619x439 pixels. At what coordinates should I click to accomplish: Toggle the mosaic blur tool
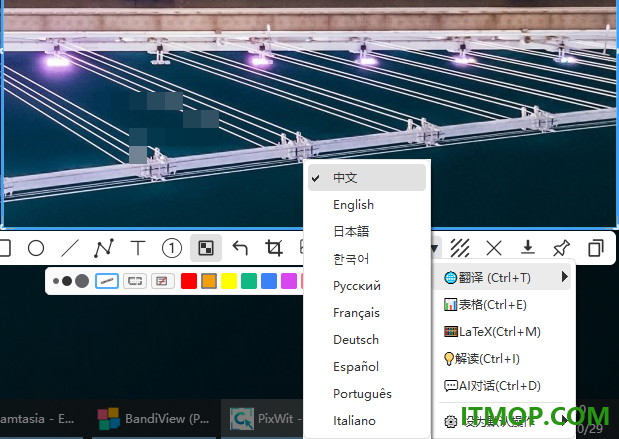(206, 248)
